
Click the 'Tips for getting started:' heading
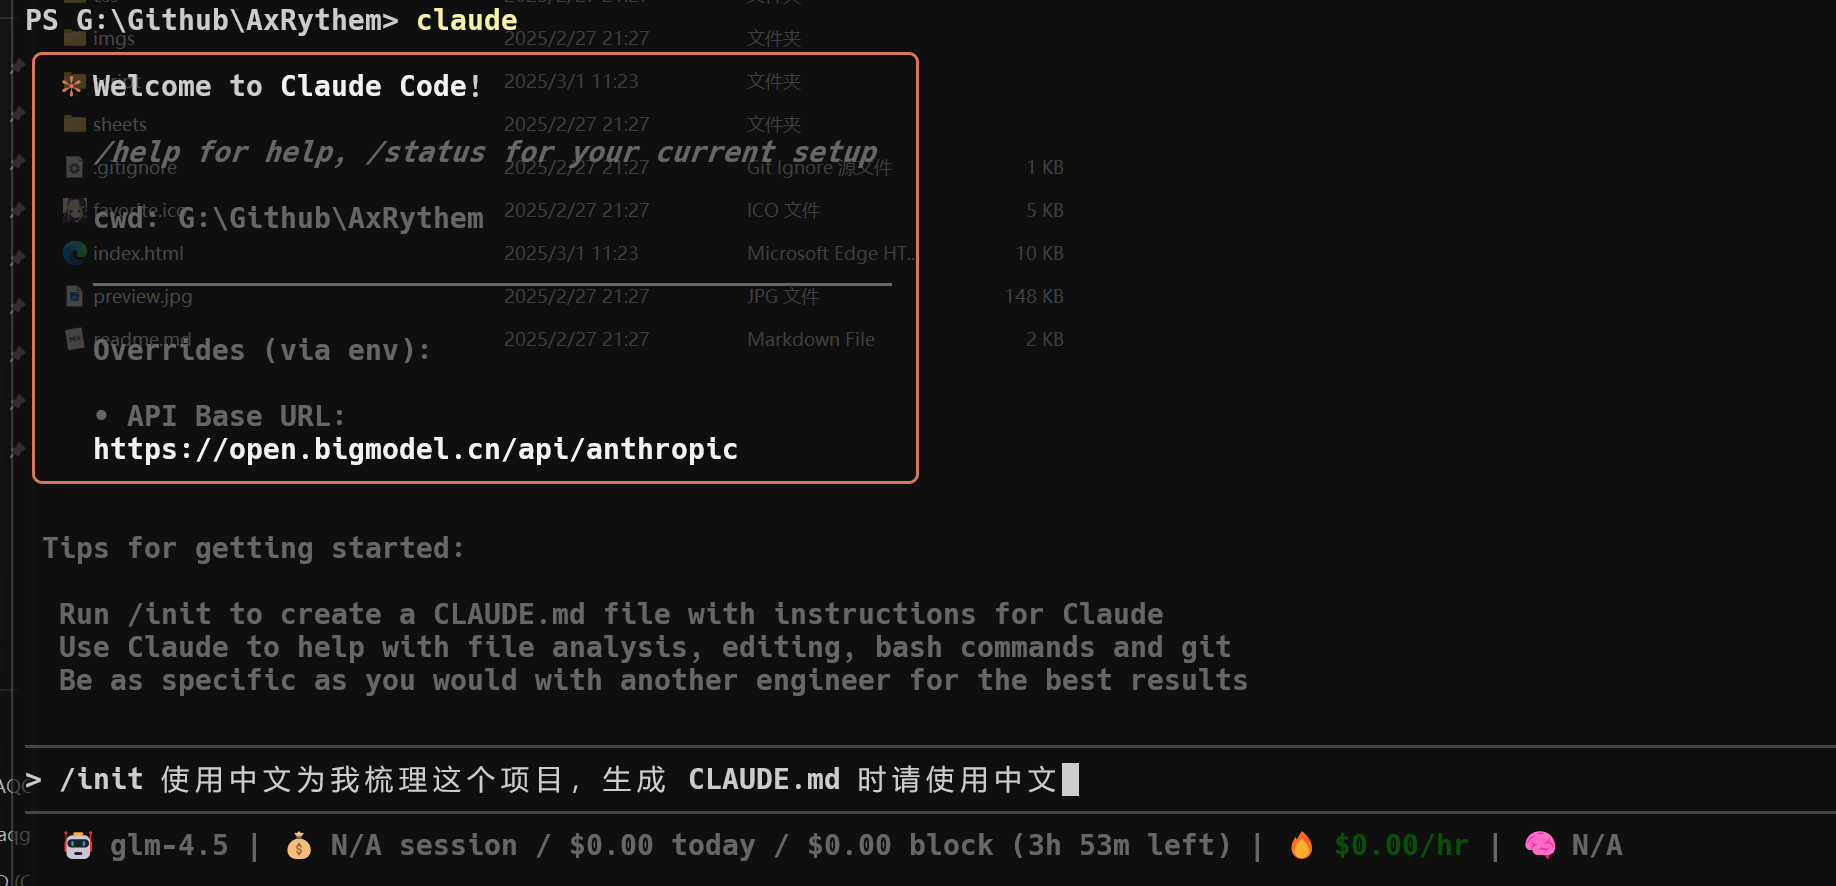coord(254,548)
